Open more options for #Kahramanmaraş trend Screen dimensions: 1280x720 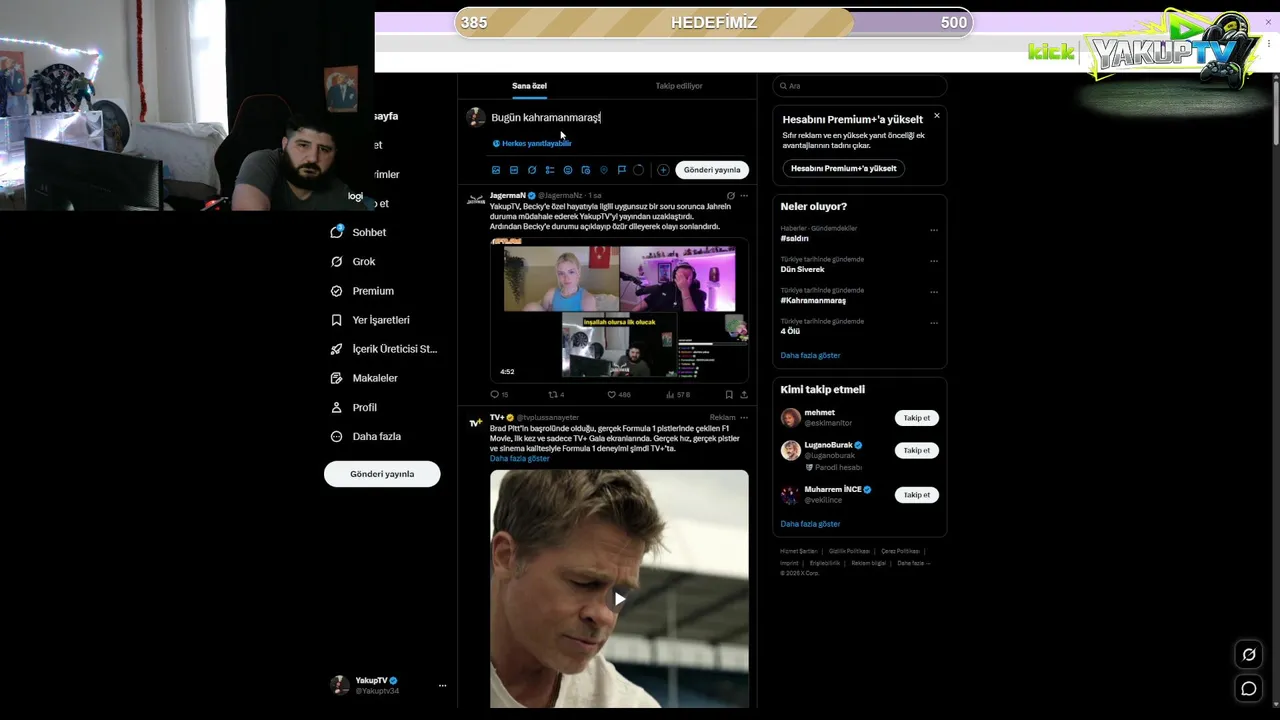(x=934, y=292)
